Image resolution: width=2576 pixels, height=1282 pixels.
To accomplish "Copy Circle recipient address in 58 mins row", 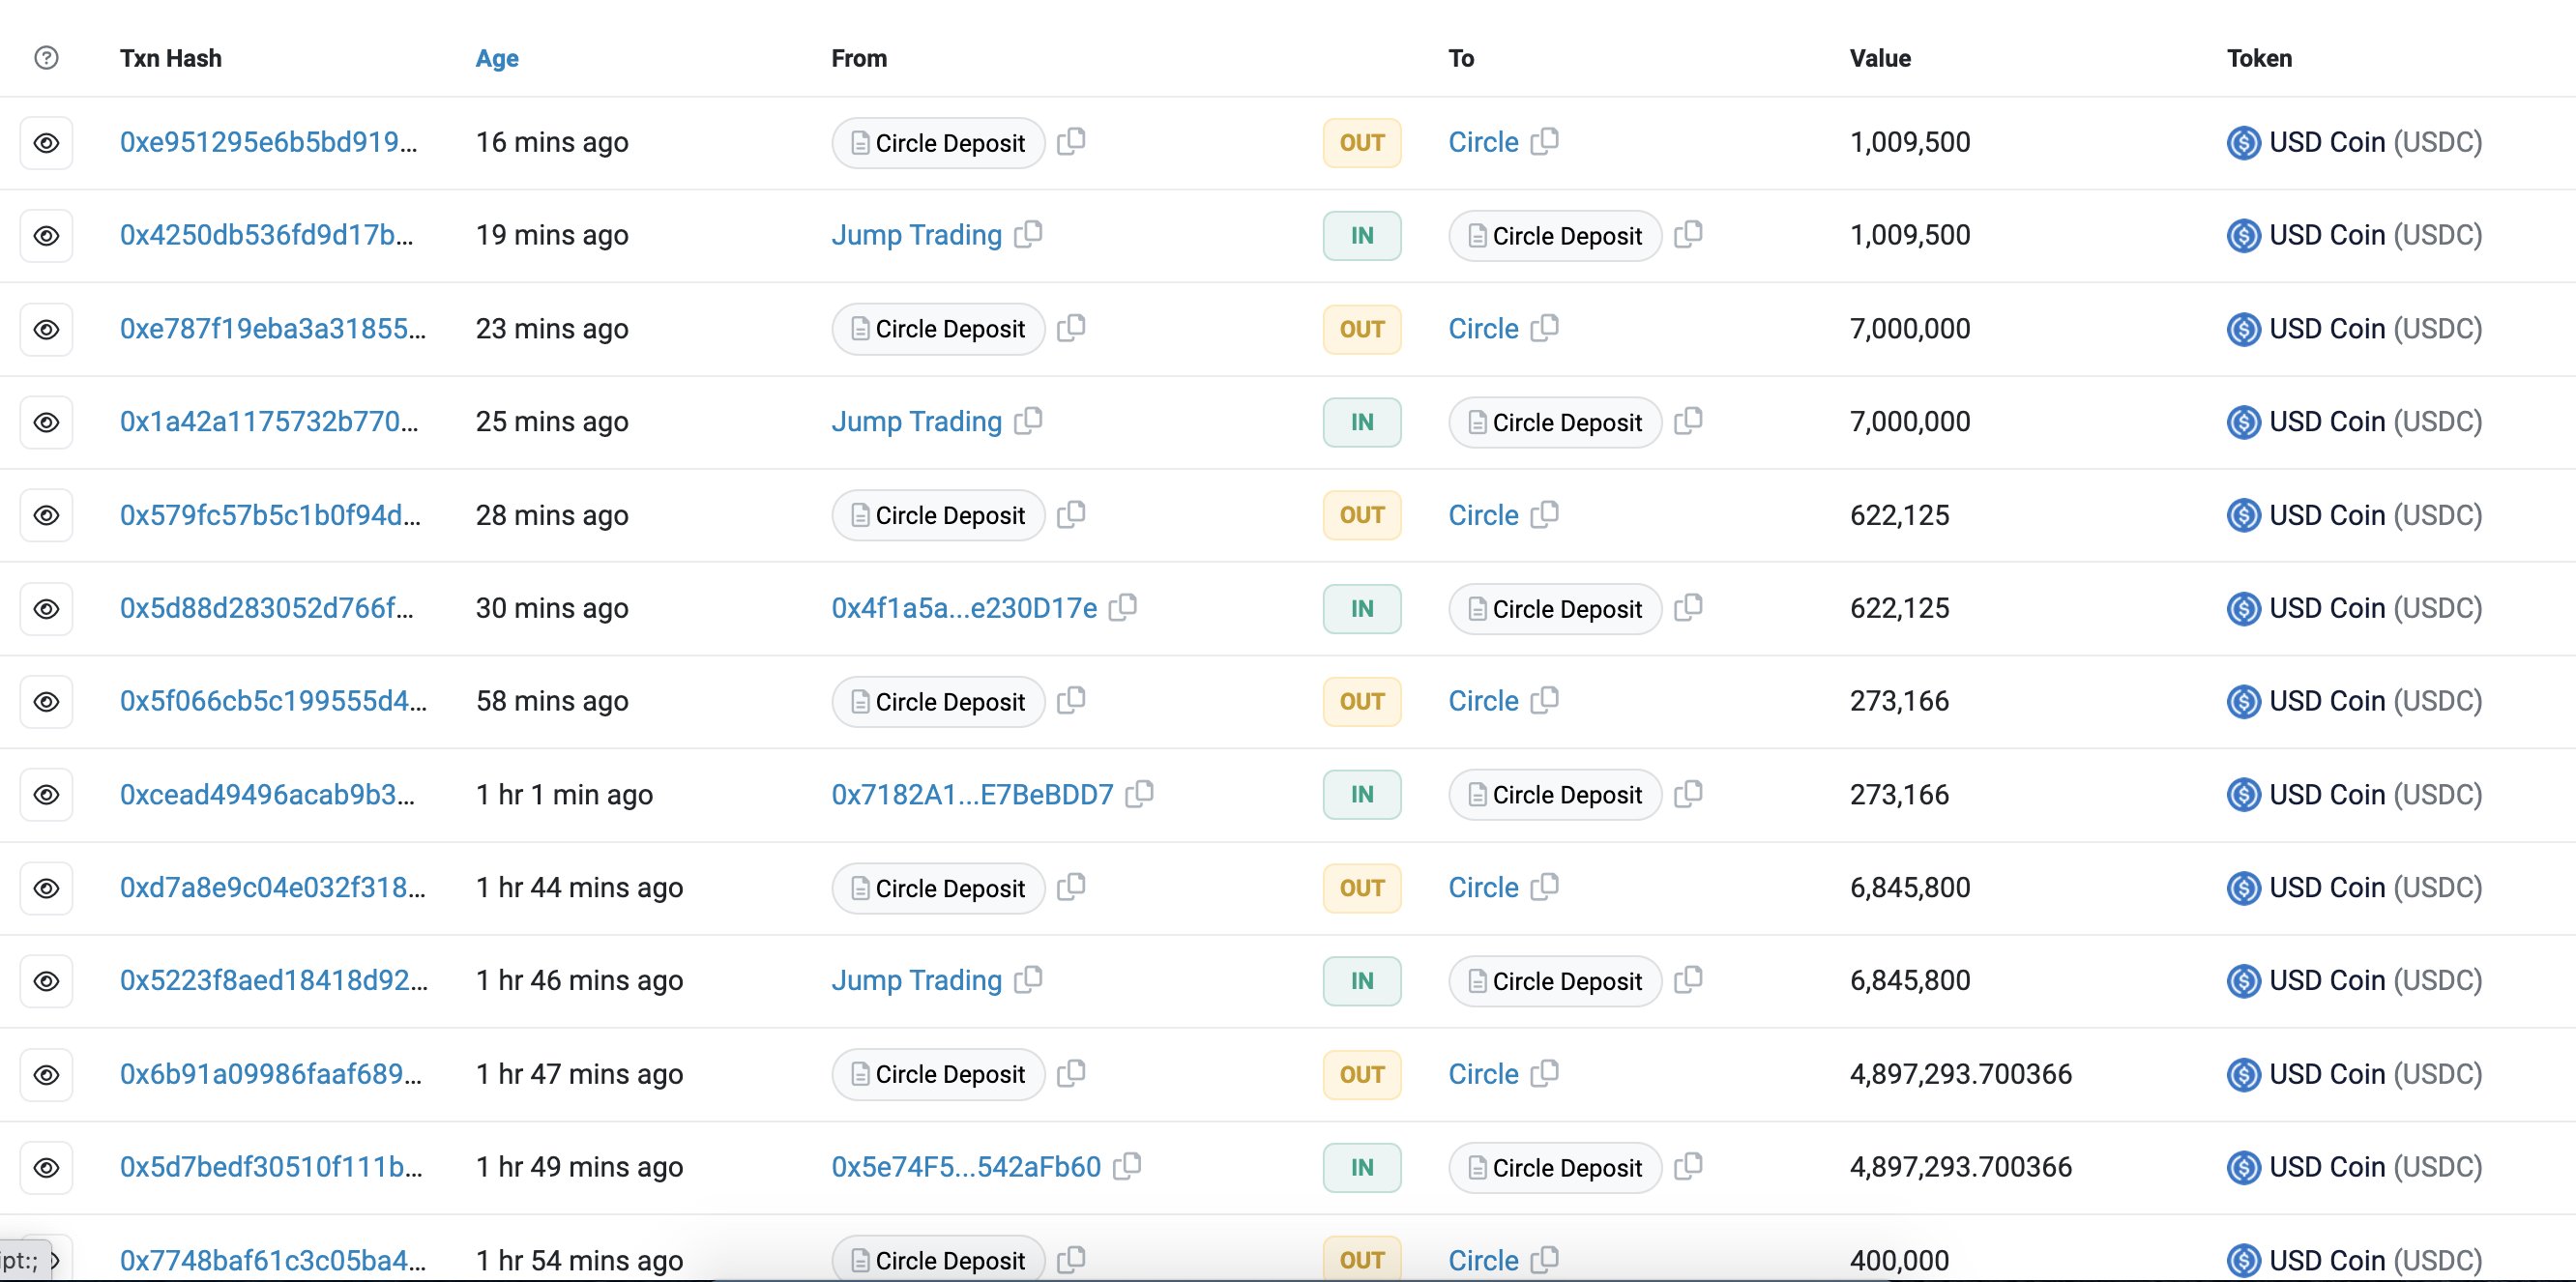I will 1544,700.
